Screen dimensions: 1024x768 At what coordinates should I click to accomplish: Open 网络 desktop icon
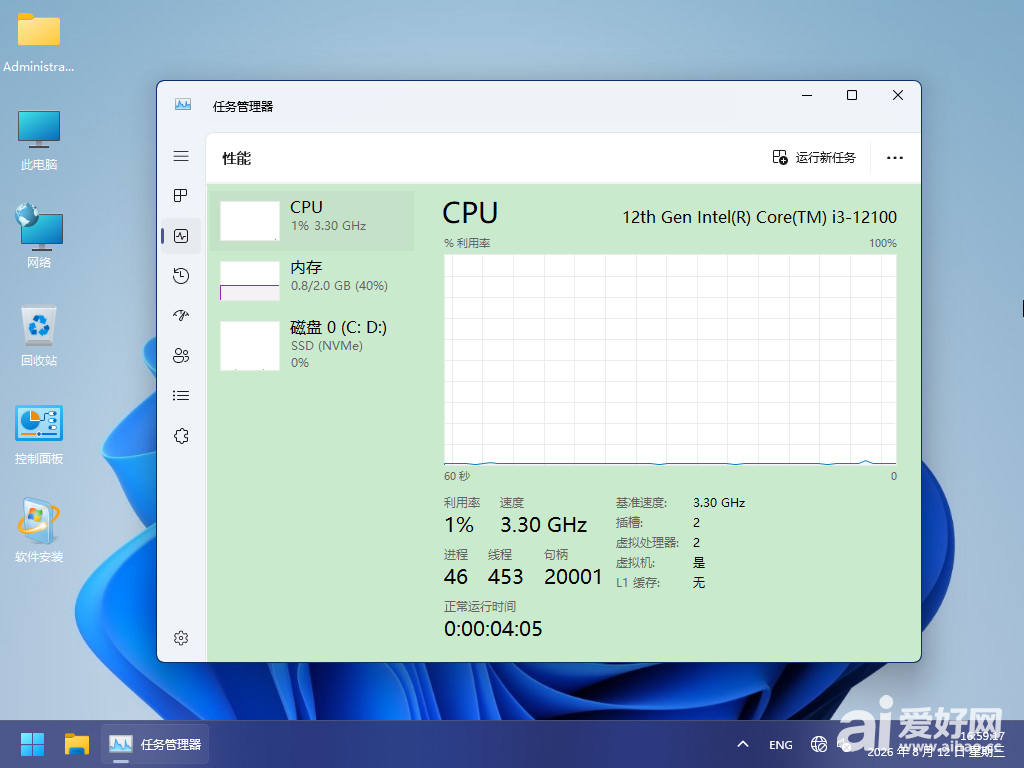click(x=39, y=236)
